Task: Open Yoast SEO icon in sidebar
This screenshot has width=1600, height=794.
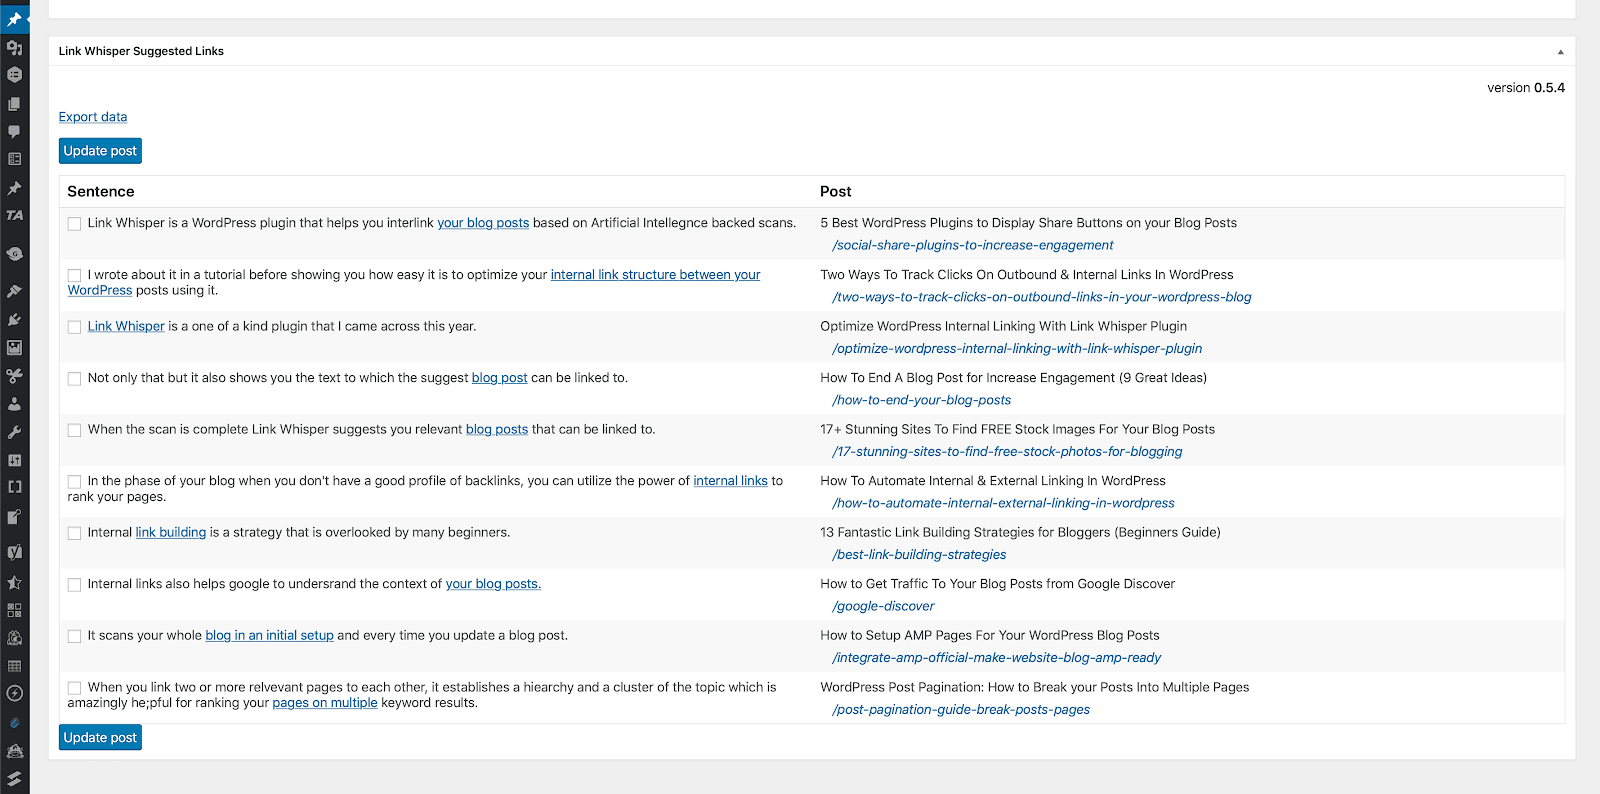Action: (x=14, y=552)
